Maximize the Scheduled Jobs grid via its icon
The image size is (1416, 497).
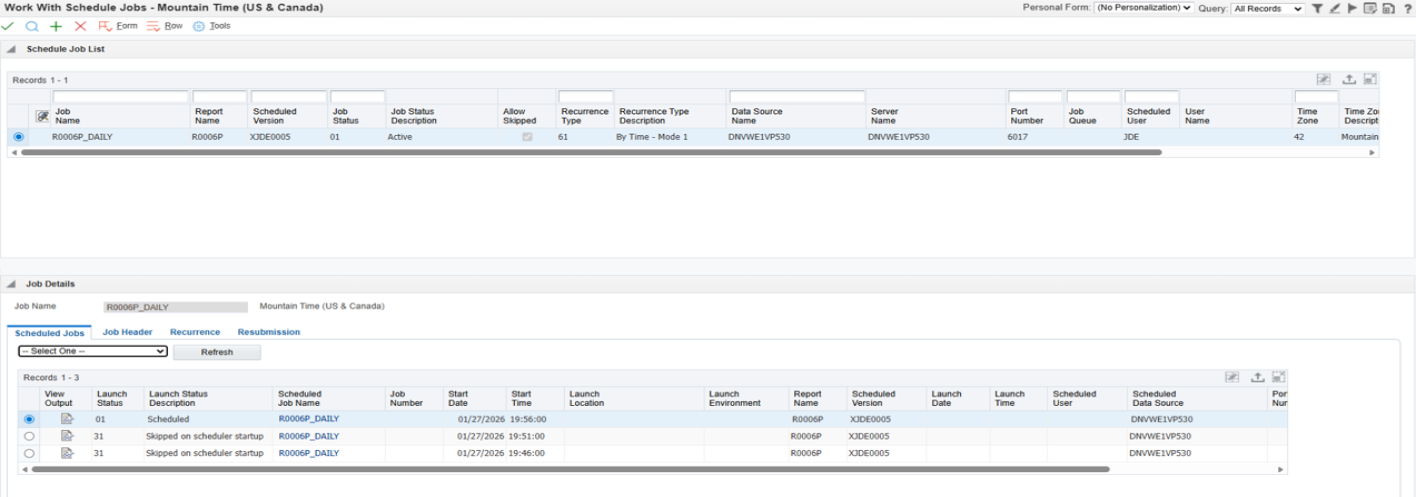pos(1279,377)
